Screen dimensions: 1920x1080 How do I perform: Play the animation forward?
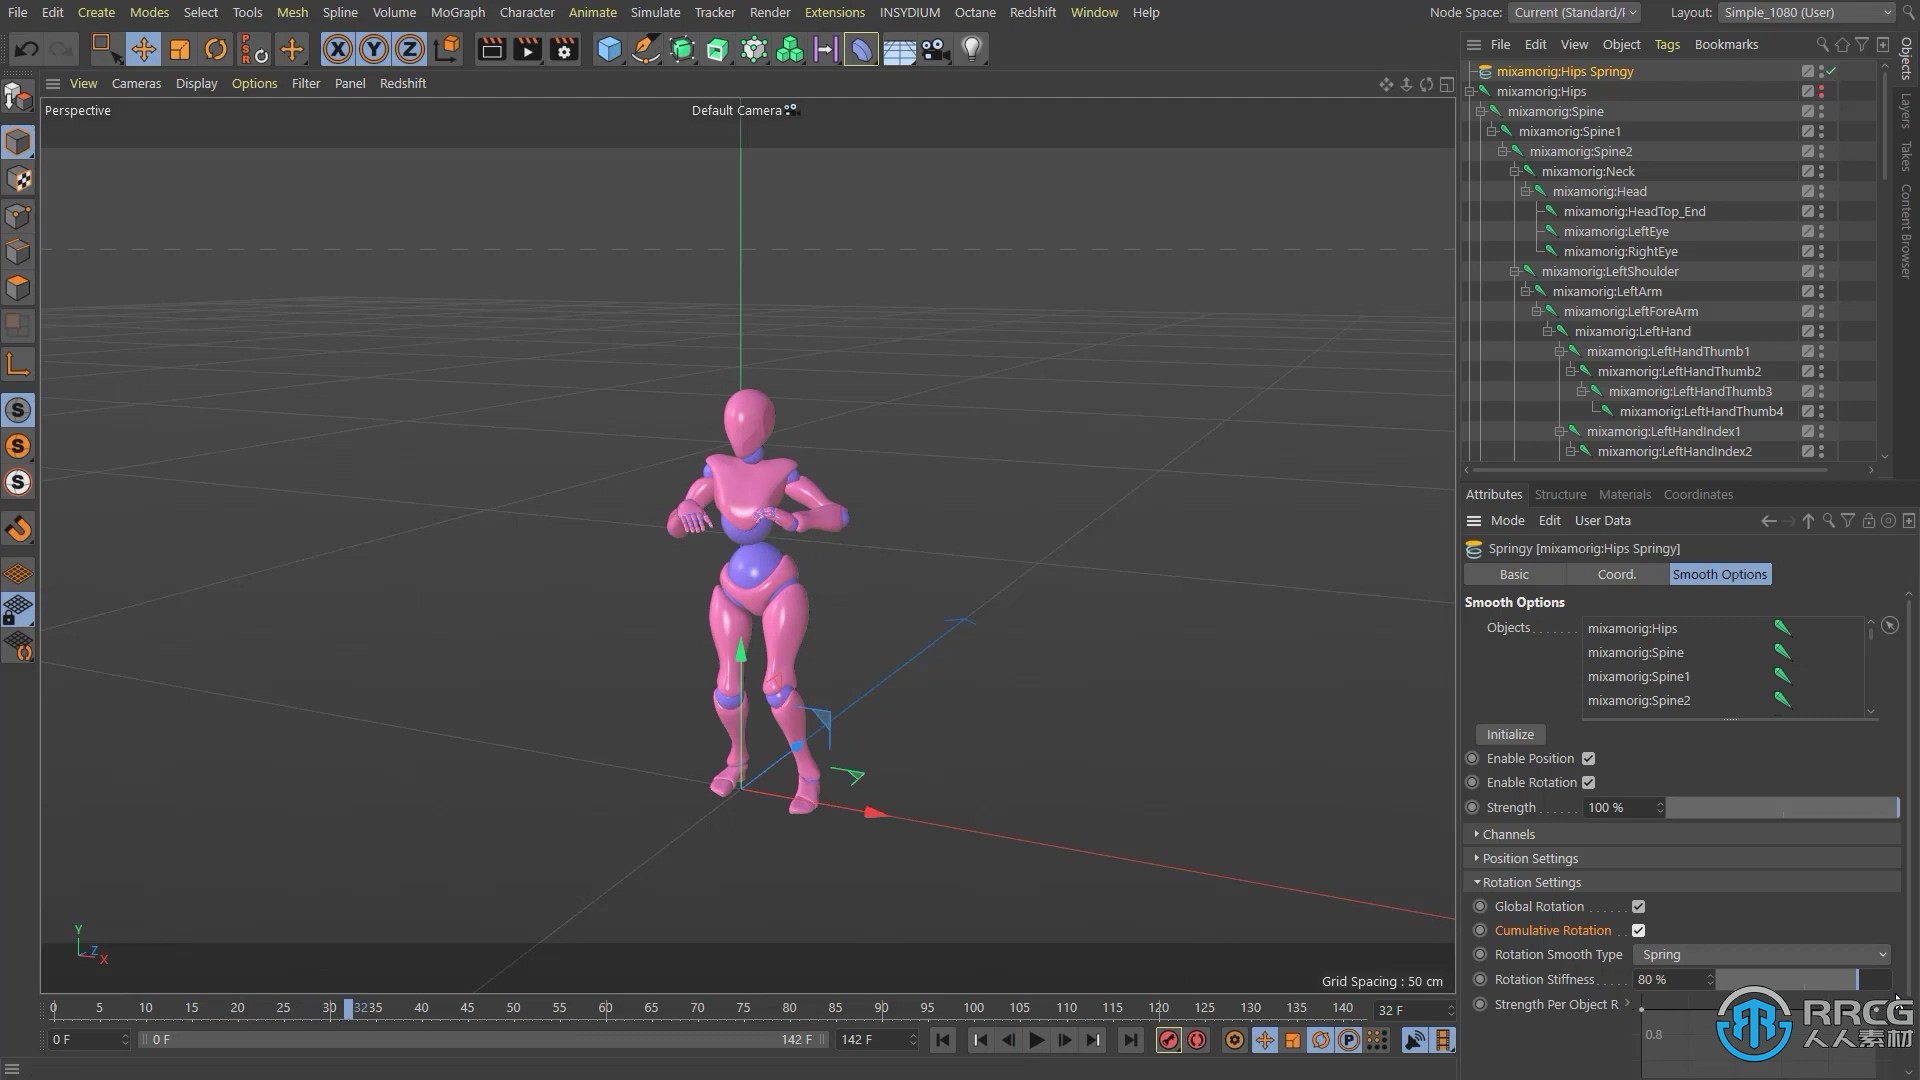coord(1037,1040)
